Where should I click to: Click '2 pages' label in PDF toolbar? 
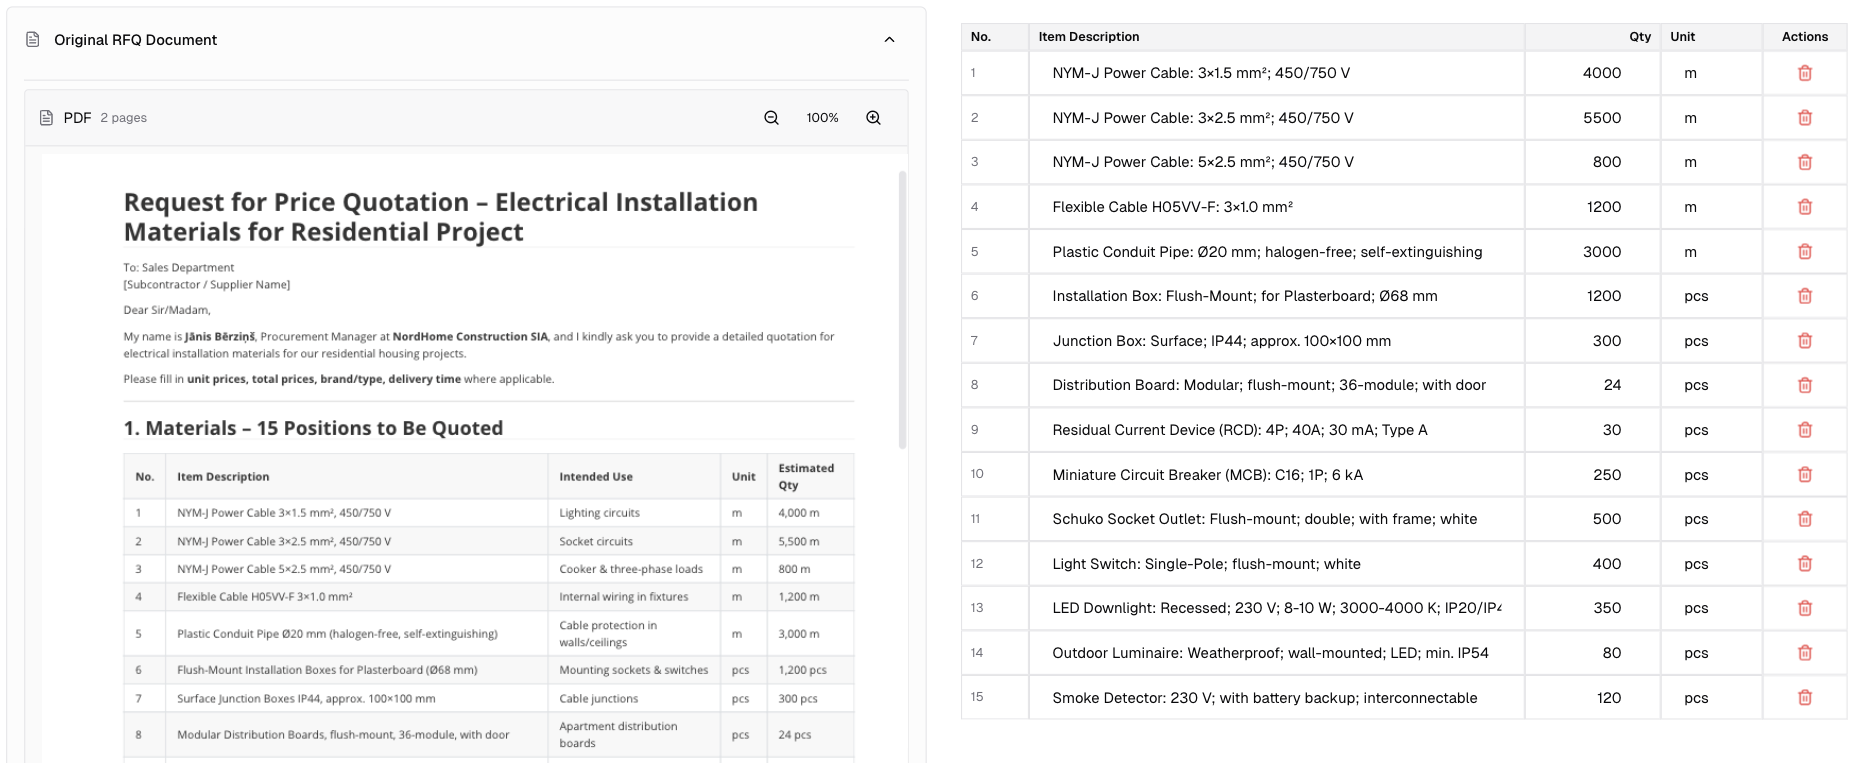point(123,118)
